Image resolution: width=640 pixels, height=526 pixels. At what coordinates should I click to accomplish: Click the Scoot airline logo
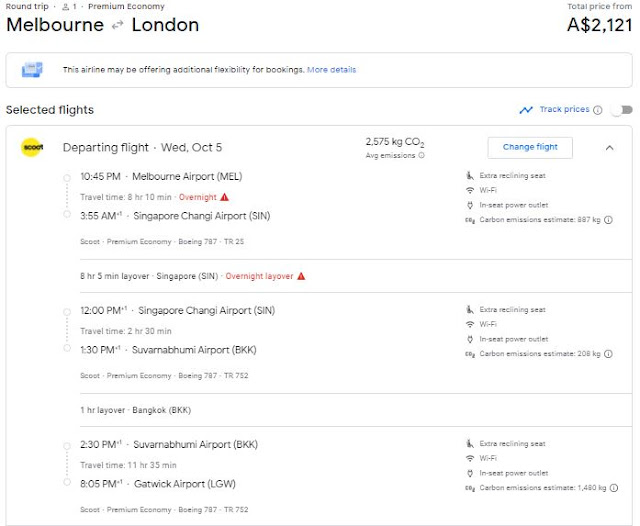click(31, 148)
